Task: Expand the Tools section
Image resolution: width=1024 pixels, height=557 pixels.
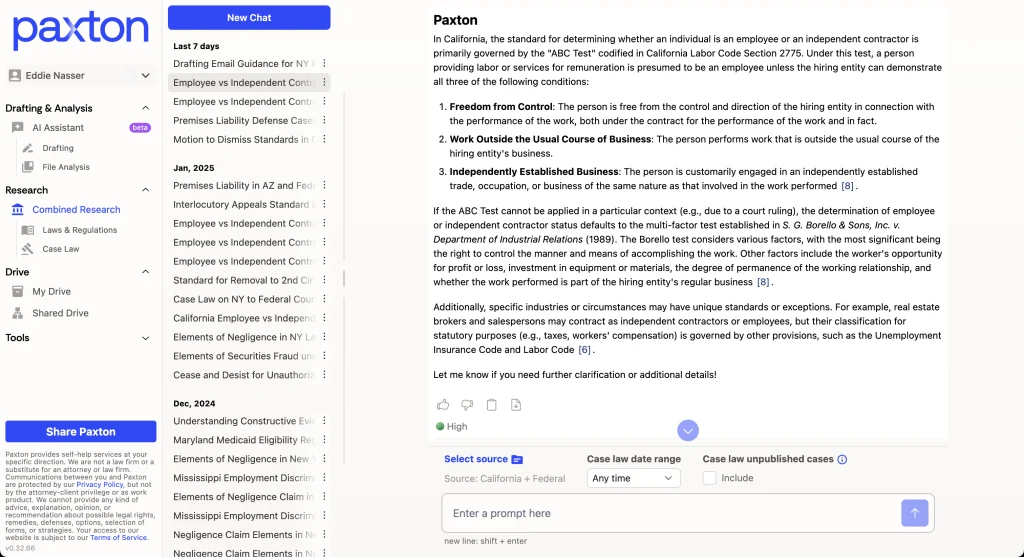Action: coord(146,338)
